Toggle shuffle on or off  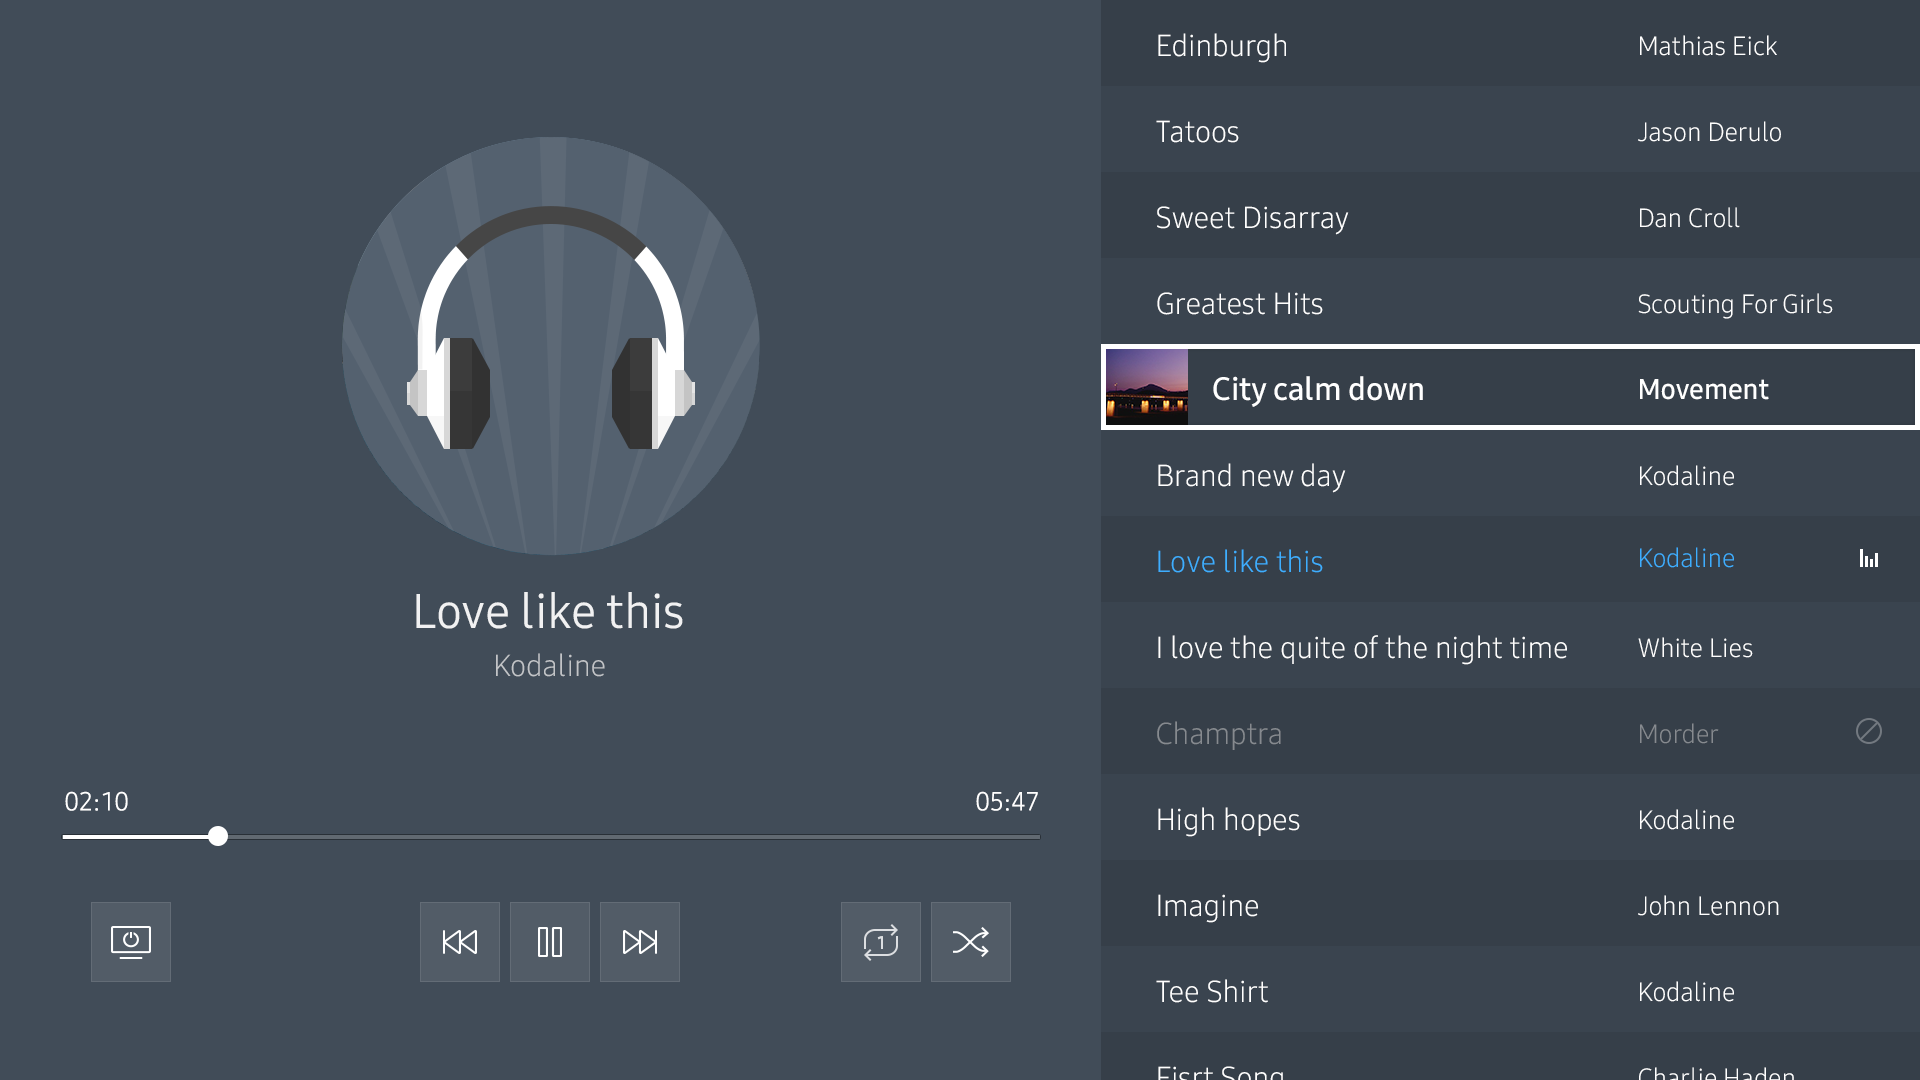972,942
